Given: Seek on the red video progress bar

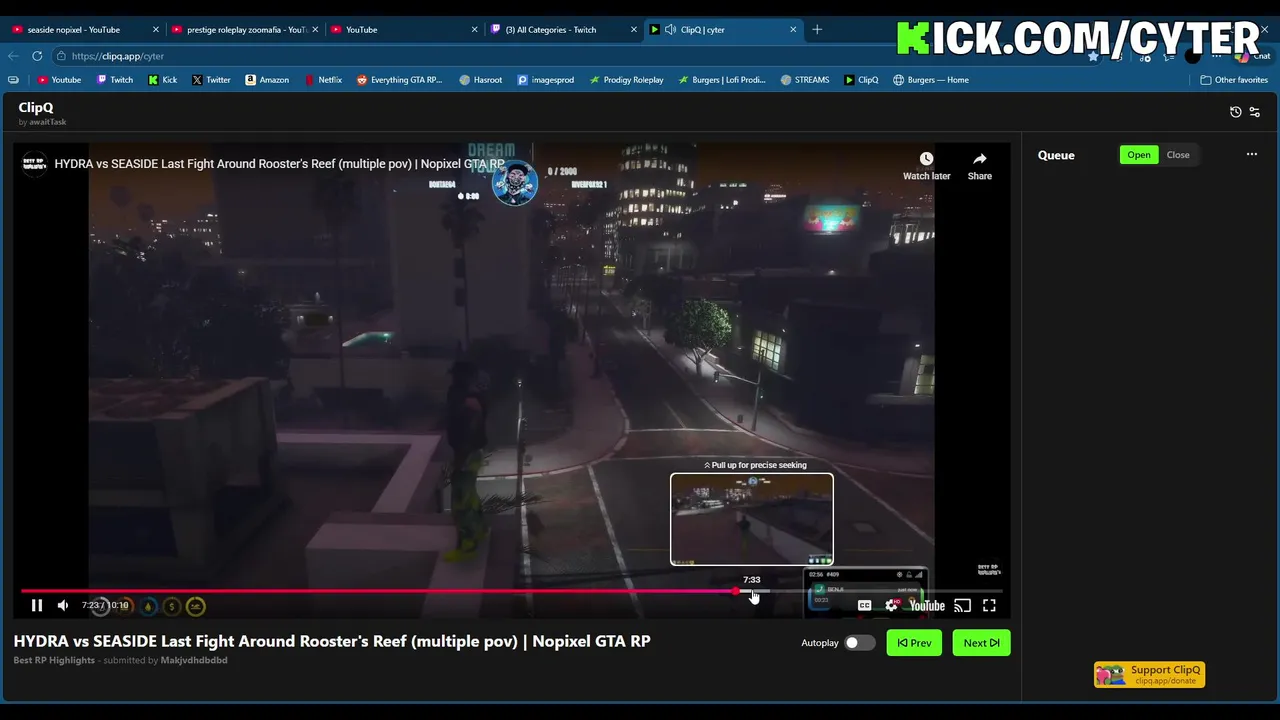Looking at the screenshot, I should 510,591.
